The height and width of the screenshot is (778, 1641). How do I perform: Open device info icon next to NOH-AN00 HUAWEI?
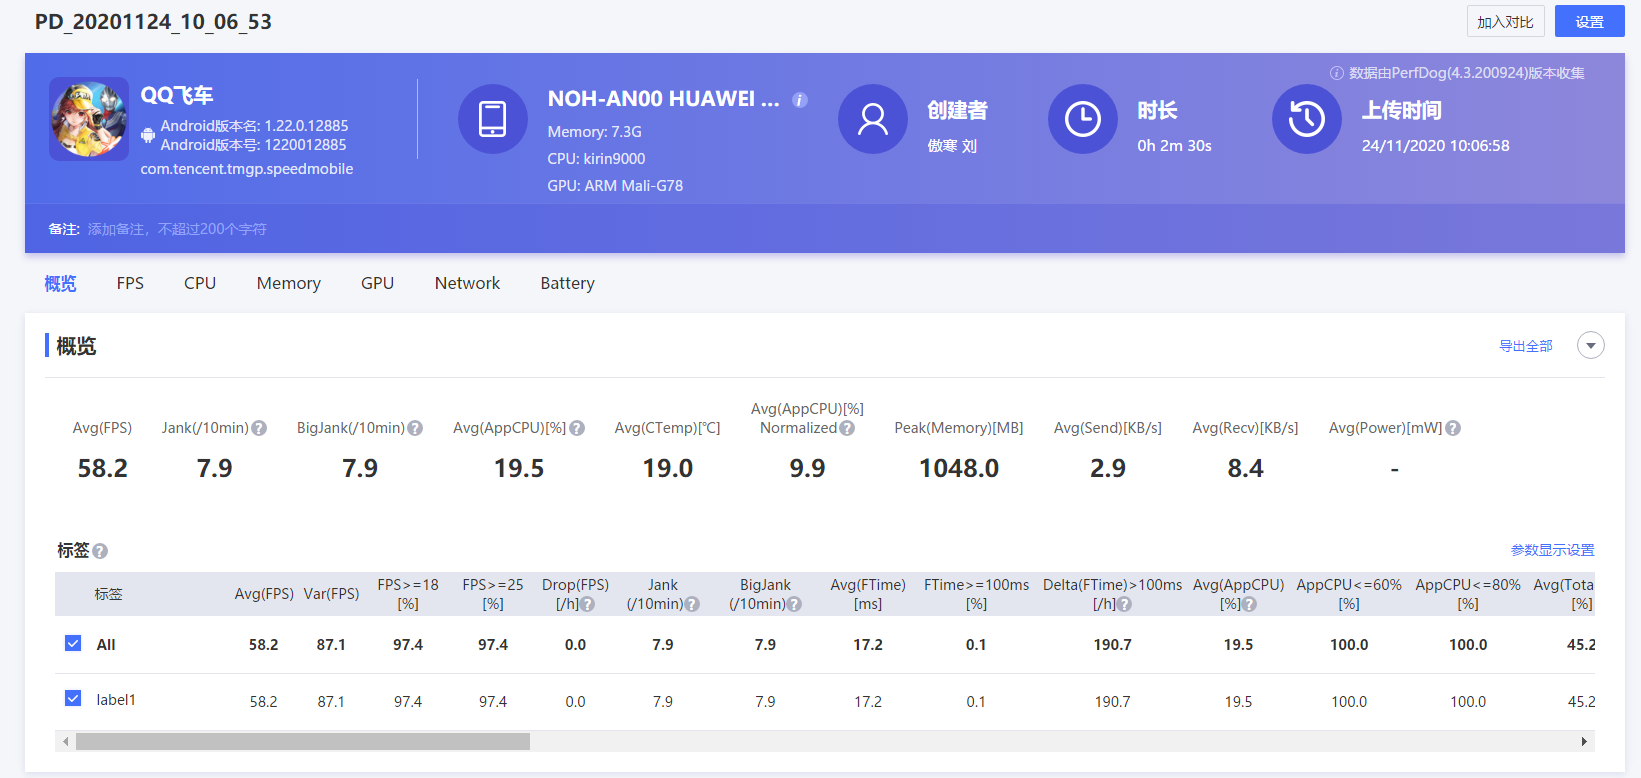[800, 100]
